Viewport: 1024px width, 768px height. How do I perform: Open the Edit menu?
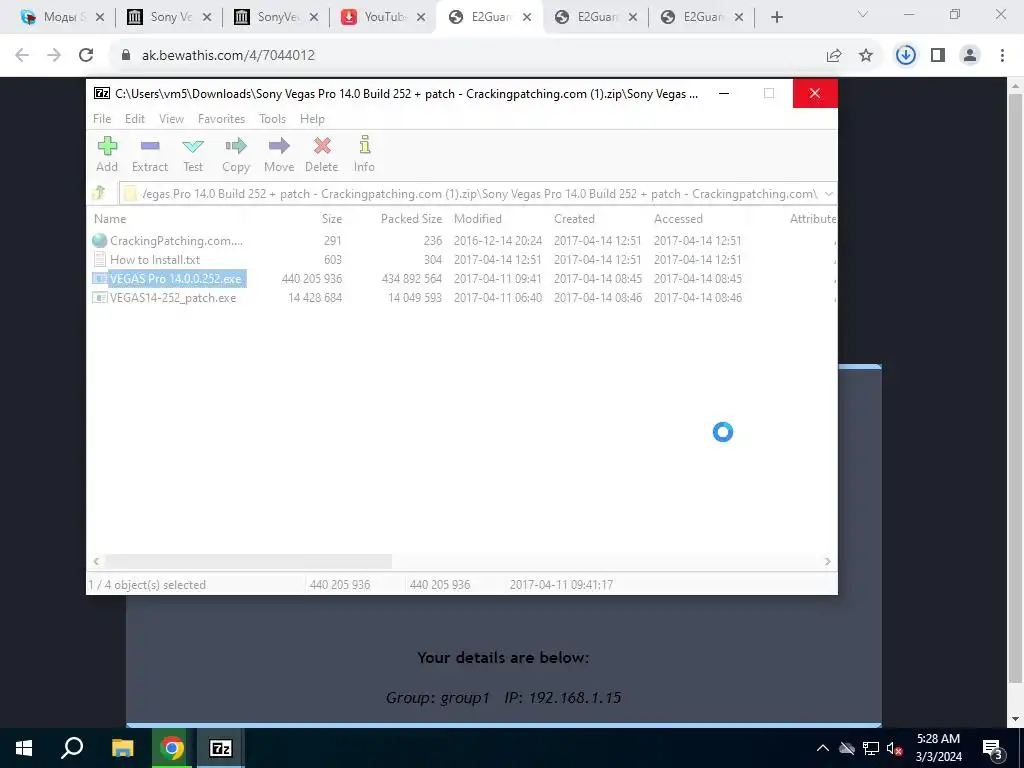coord(135,119)
